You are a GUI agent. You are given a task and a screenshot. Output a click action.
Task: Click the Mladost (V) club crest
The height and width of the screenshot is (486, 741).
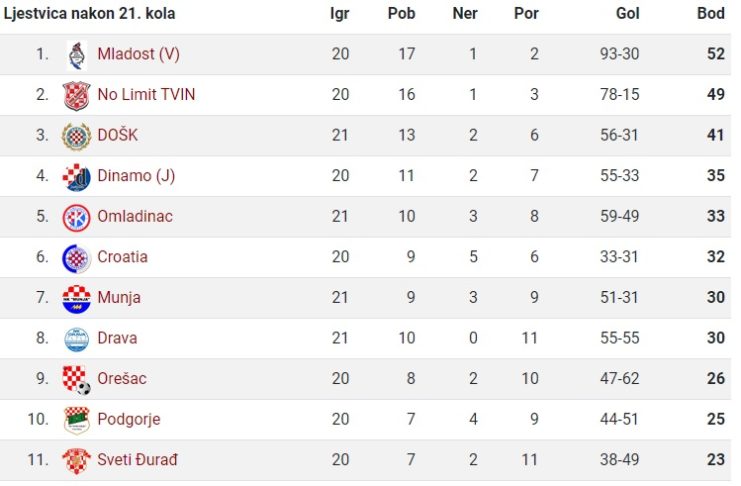point(77,55)
